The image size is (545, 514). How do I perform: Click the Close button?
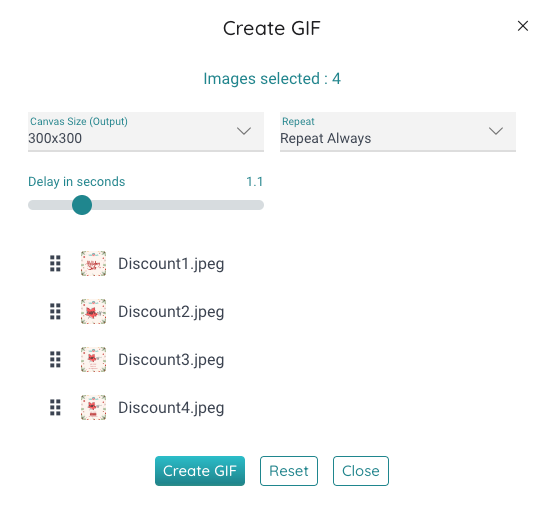(361, 471)
